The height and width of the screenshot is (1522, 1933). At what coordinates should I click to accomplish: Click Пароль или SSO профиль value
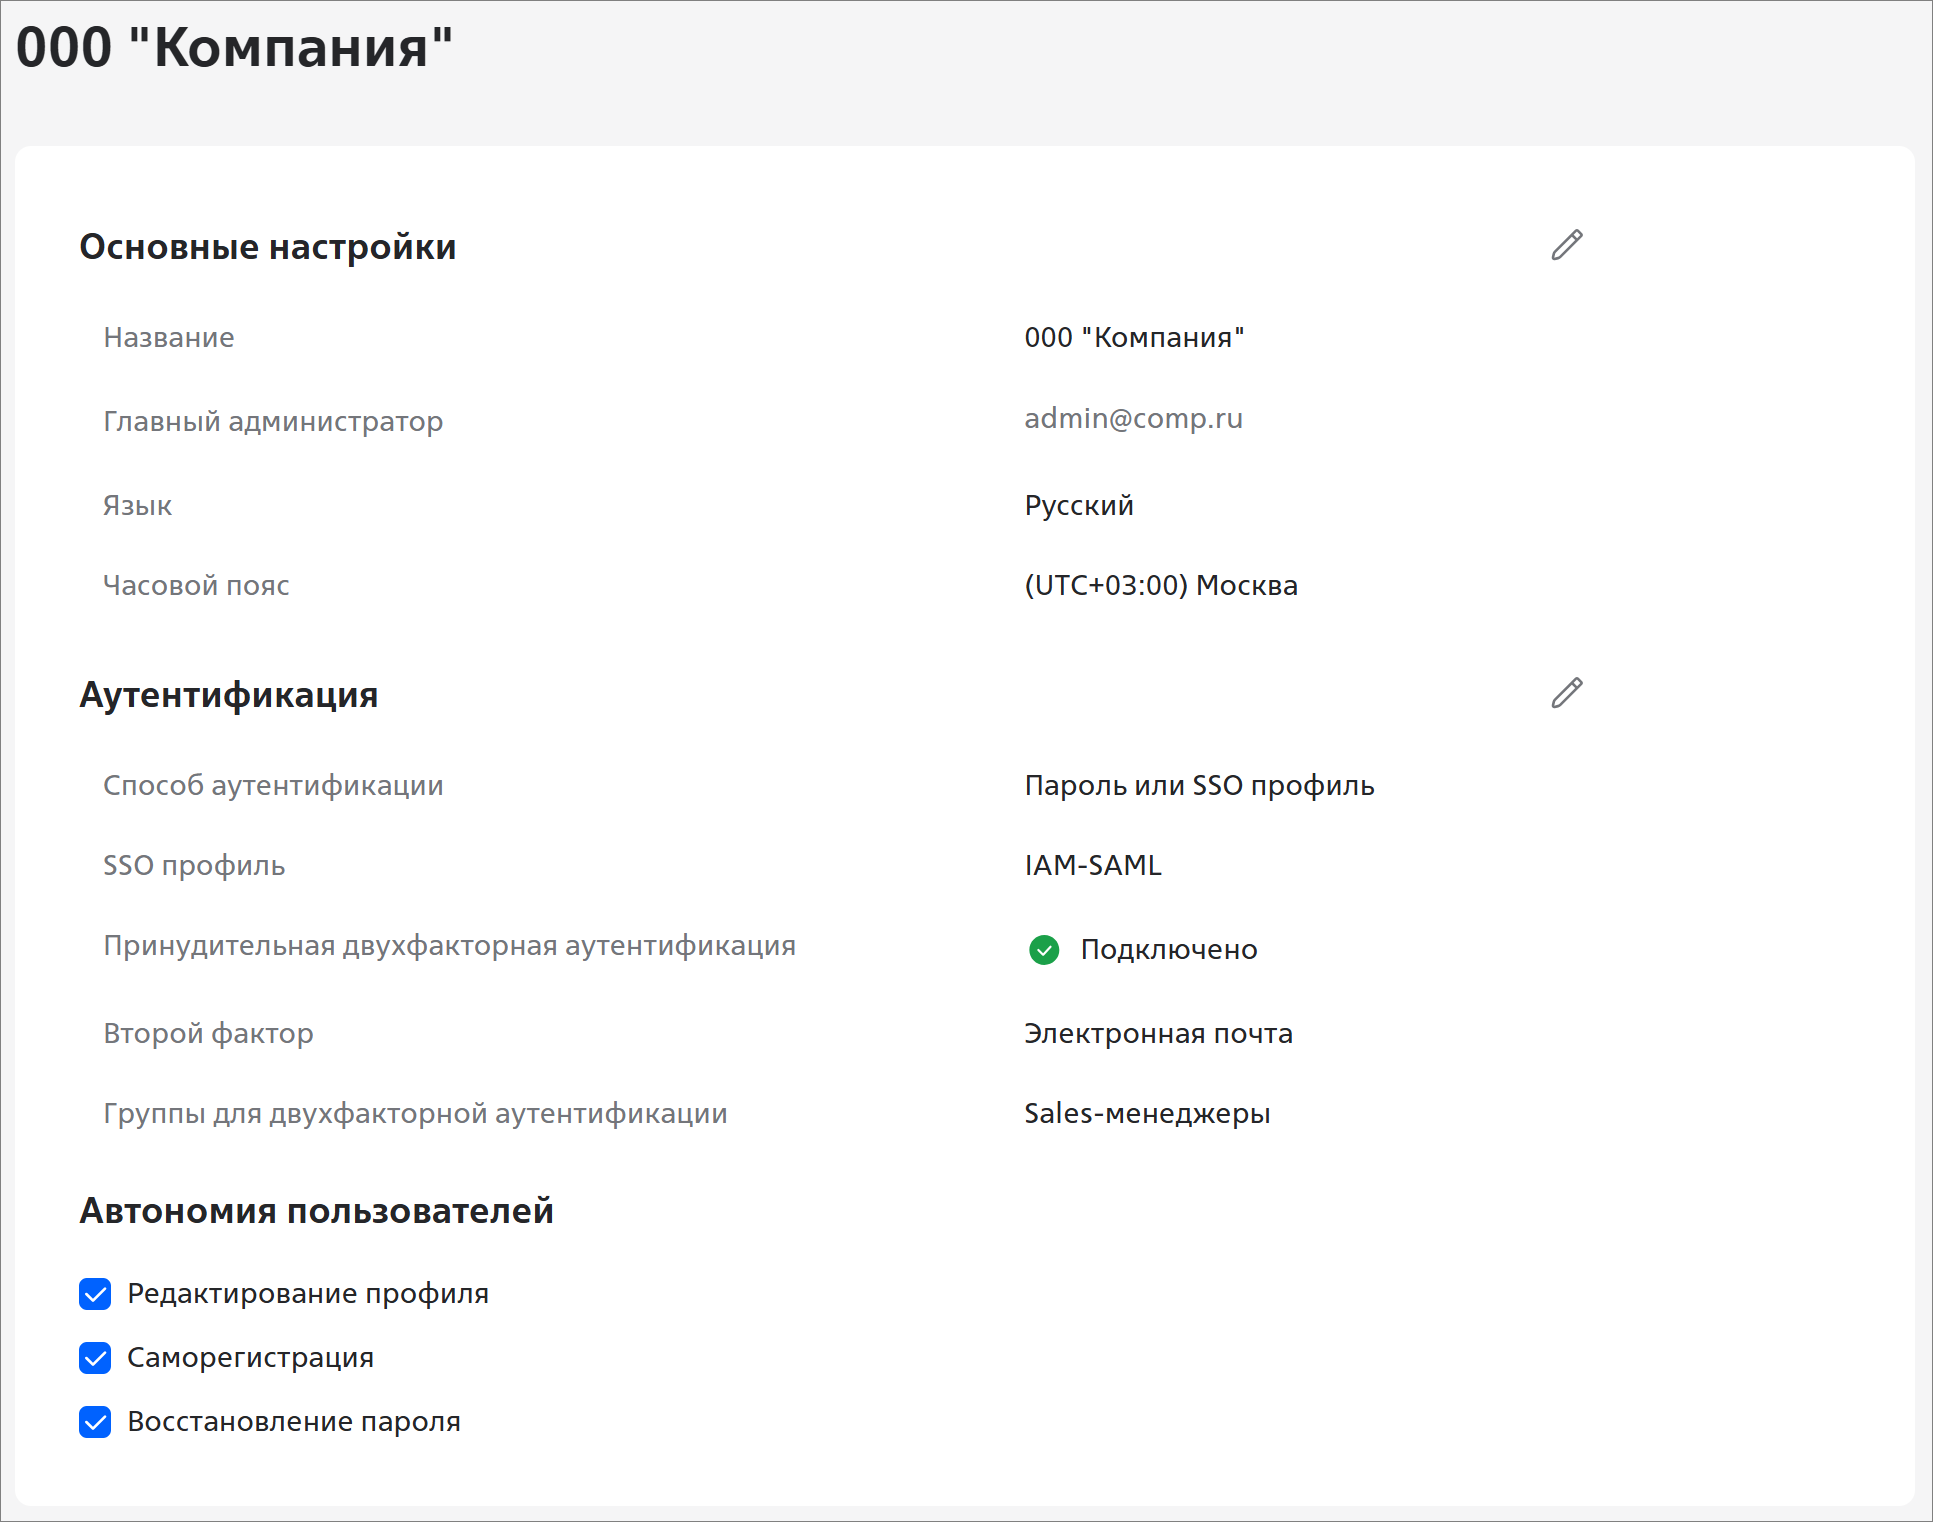click(x=1198, y=786)
